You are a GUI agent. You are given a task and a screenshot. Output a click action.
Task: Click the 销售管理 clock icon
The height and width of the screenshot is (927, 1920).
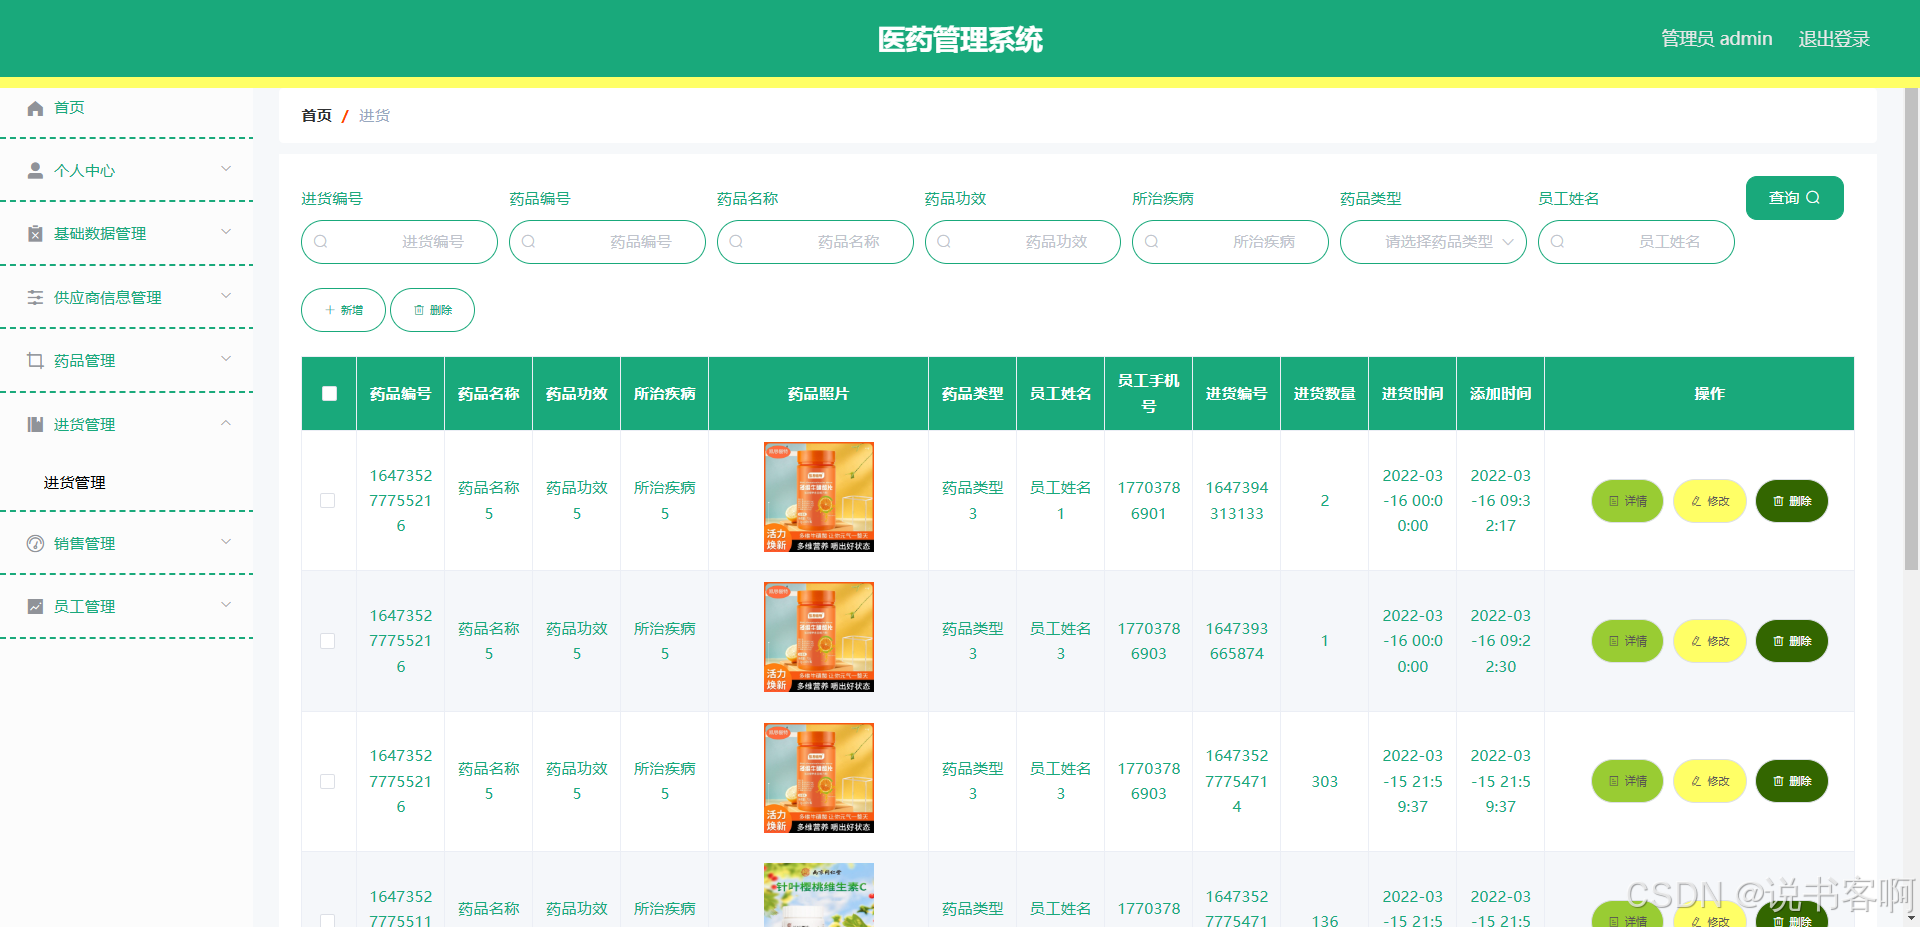click(x=35, y=543)
